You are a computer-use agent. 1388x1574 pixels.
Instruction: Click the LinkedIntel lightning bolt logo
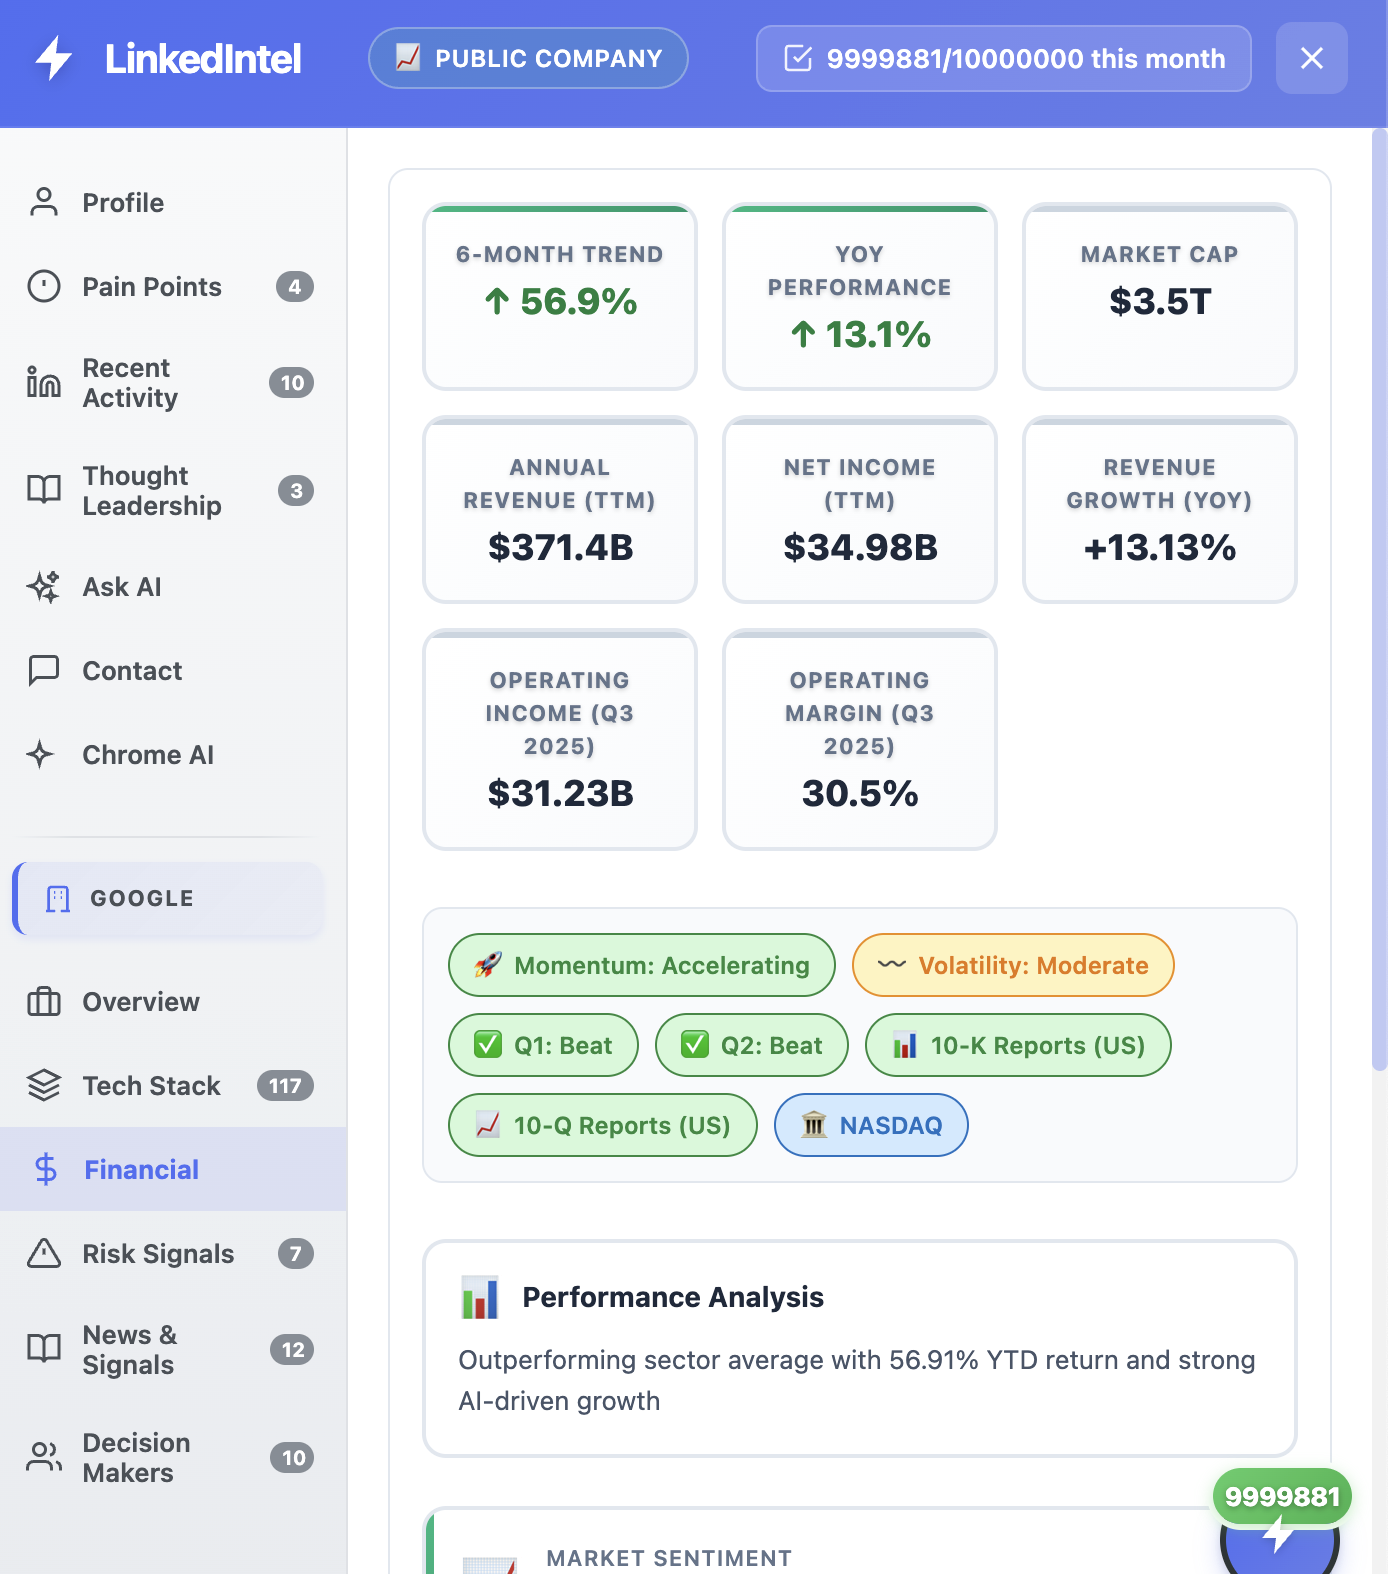[x=53, y=58]
